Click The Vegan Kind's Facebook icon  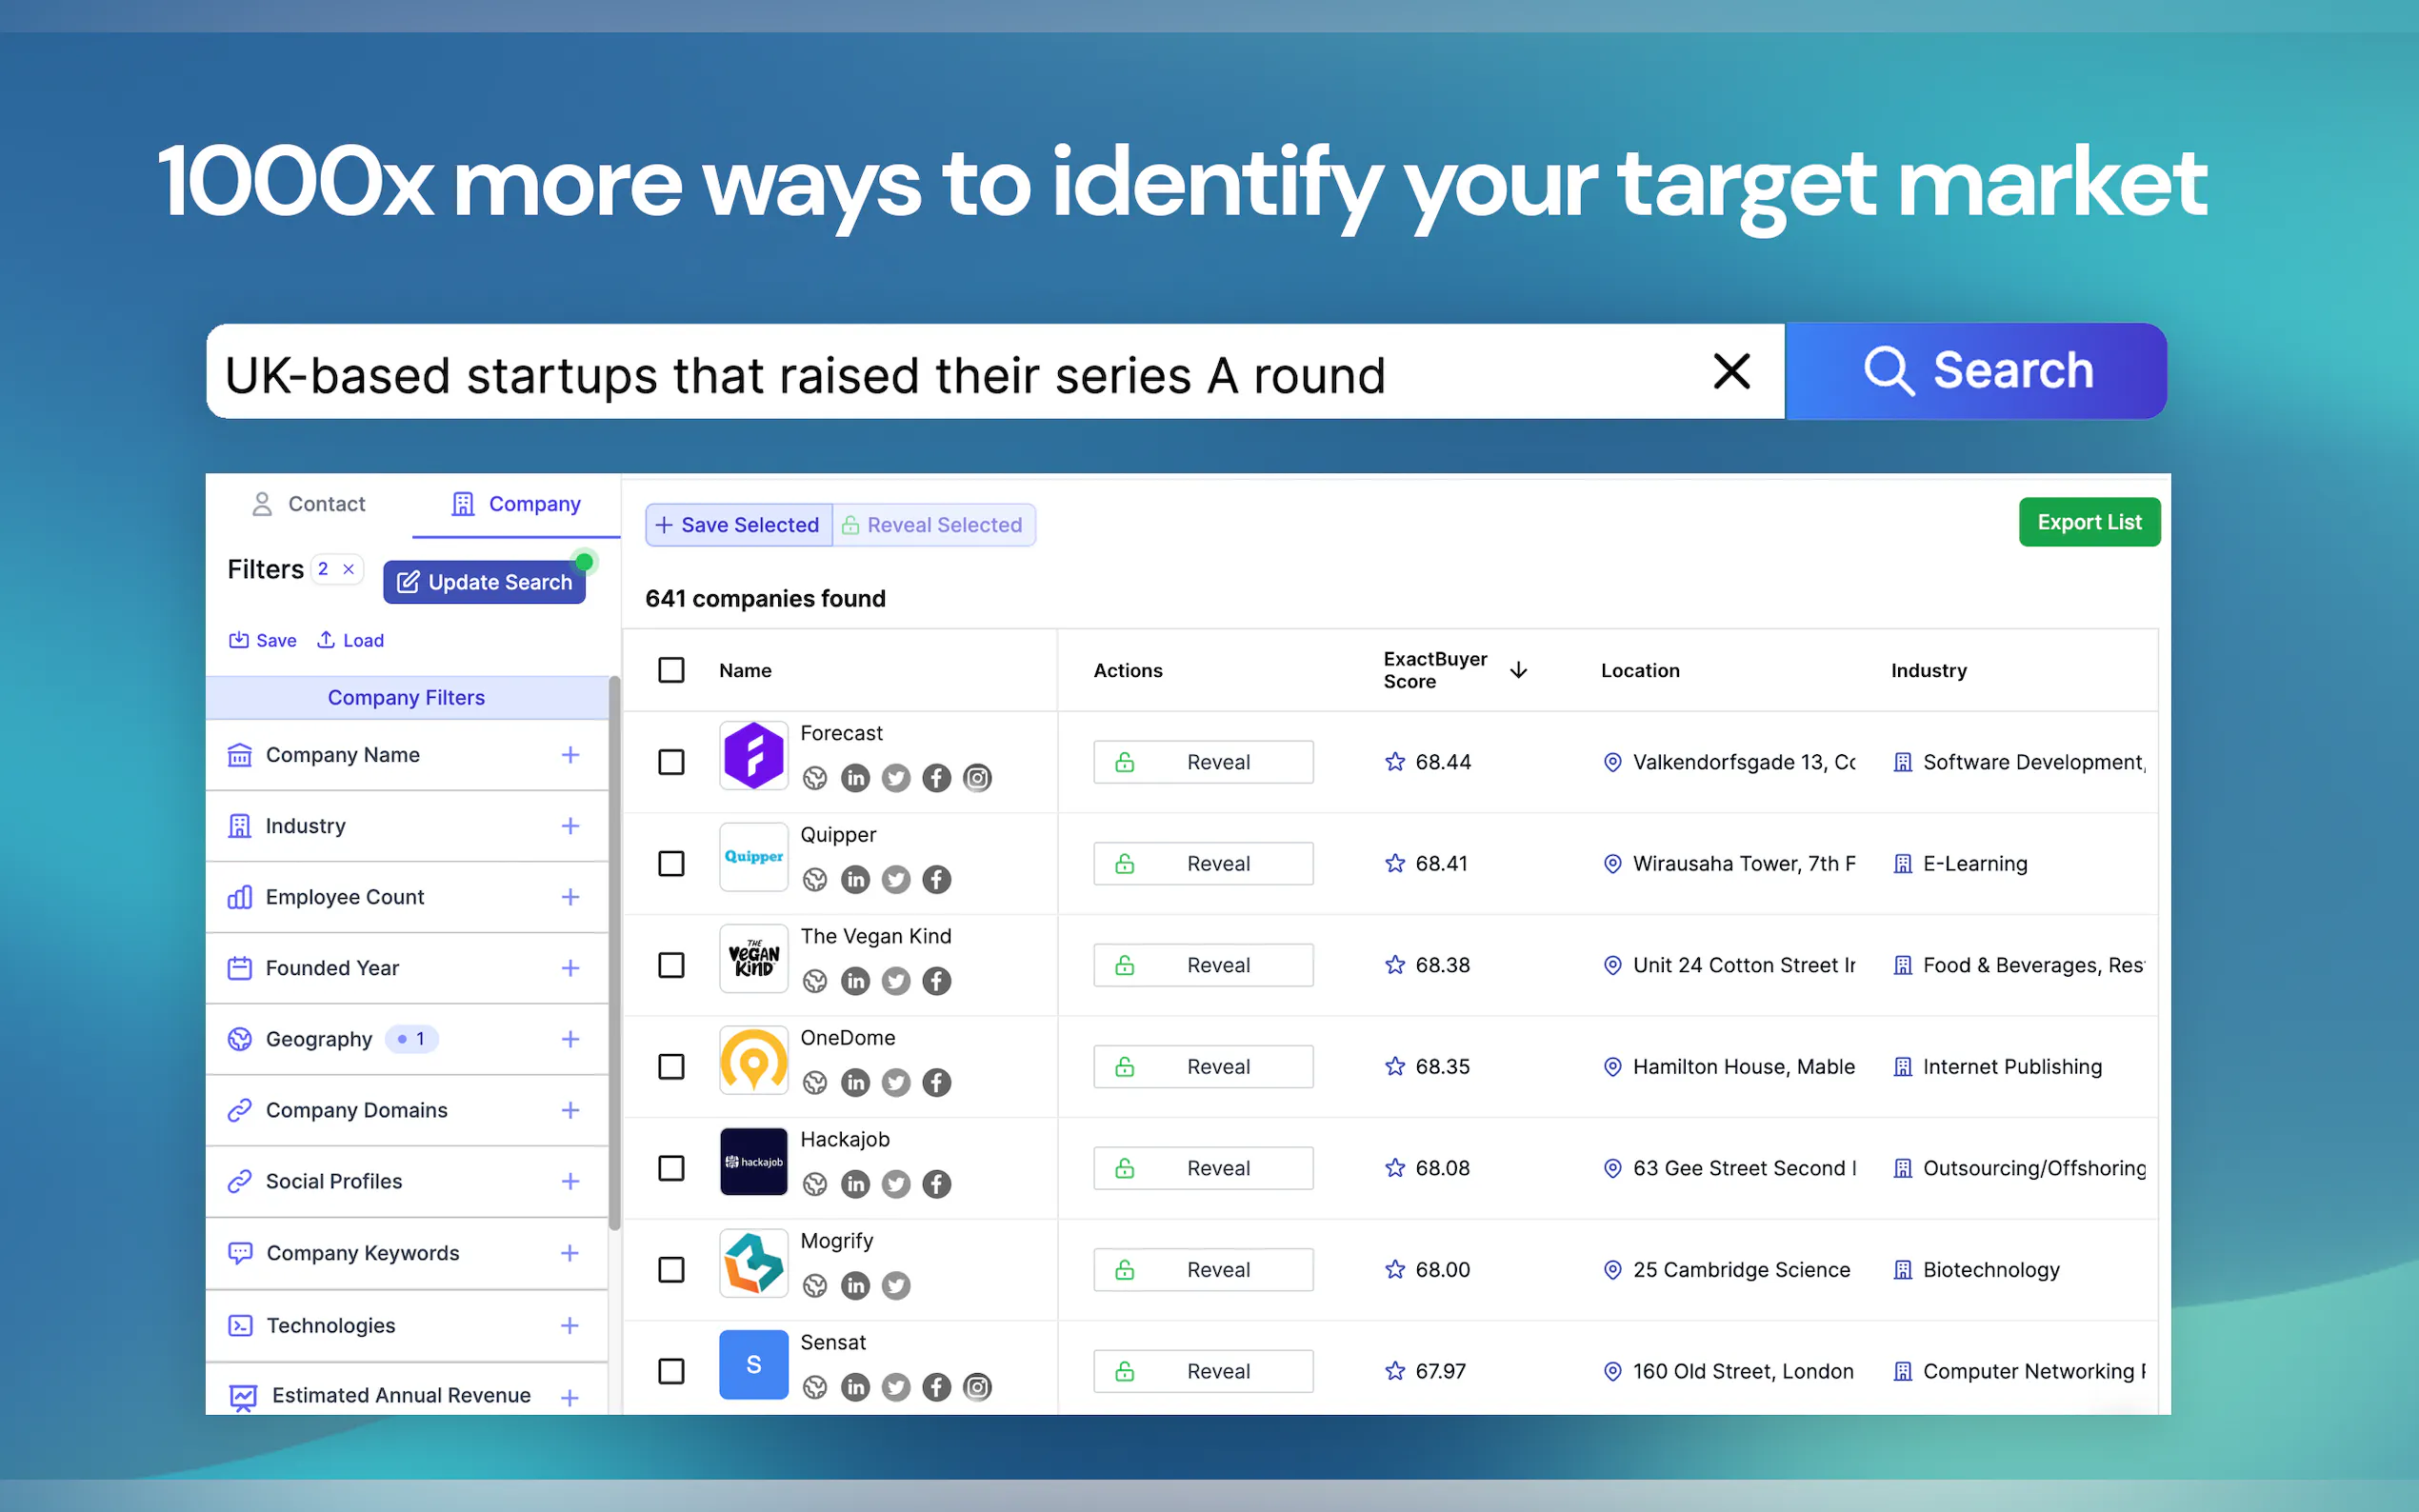936,981
